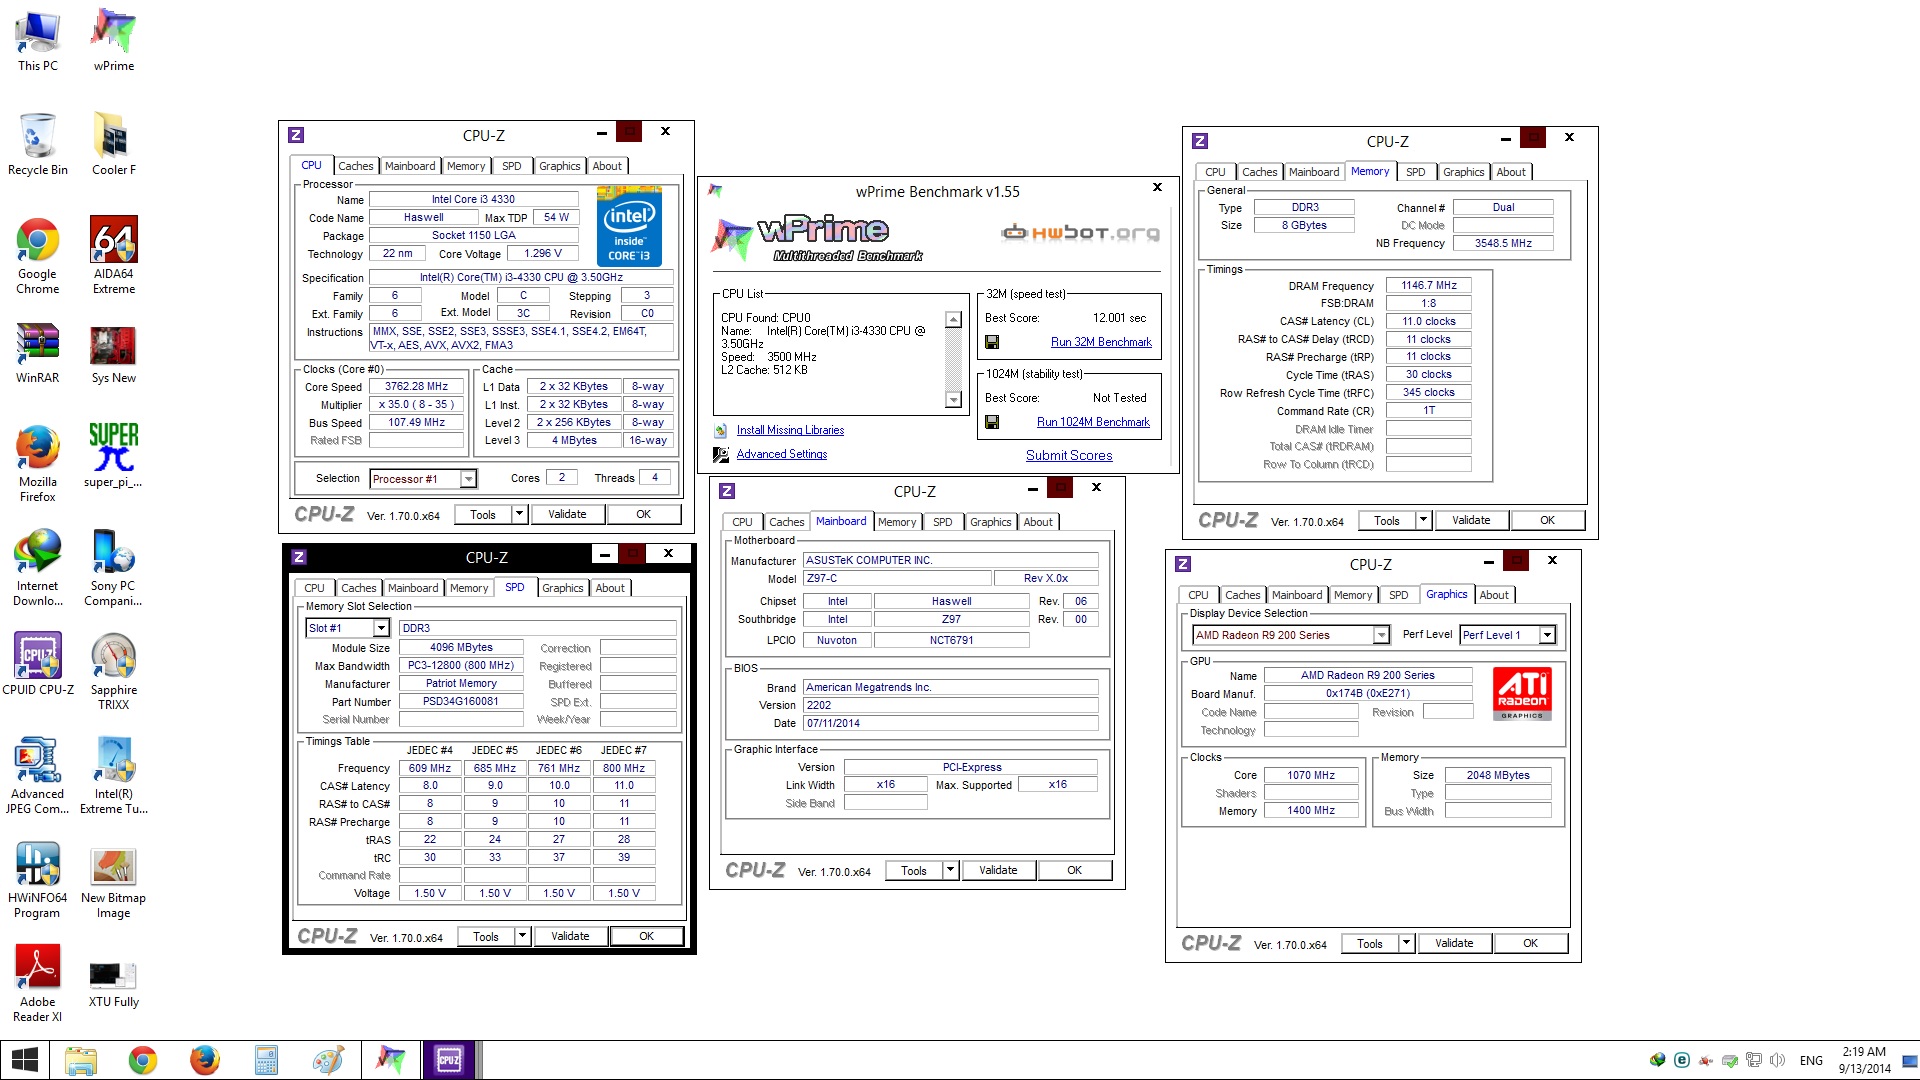Click save icon beside Run 32M Benchmark
This screenshot has width=1920, height=1080.
992,342
